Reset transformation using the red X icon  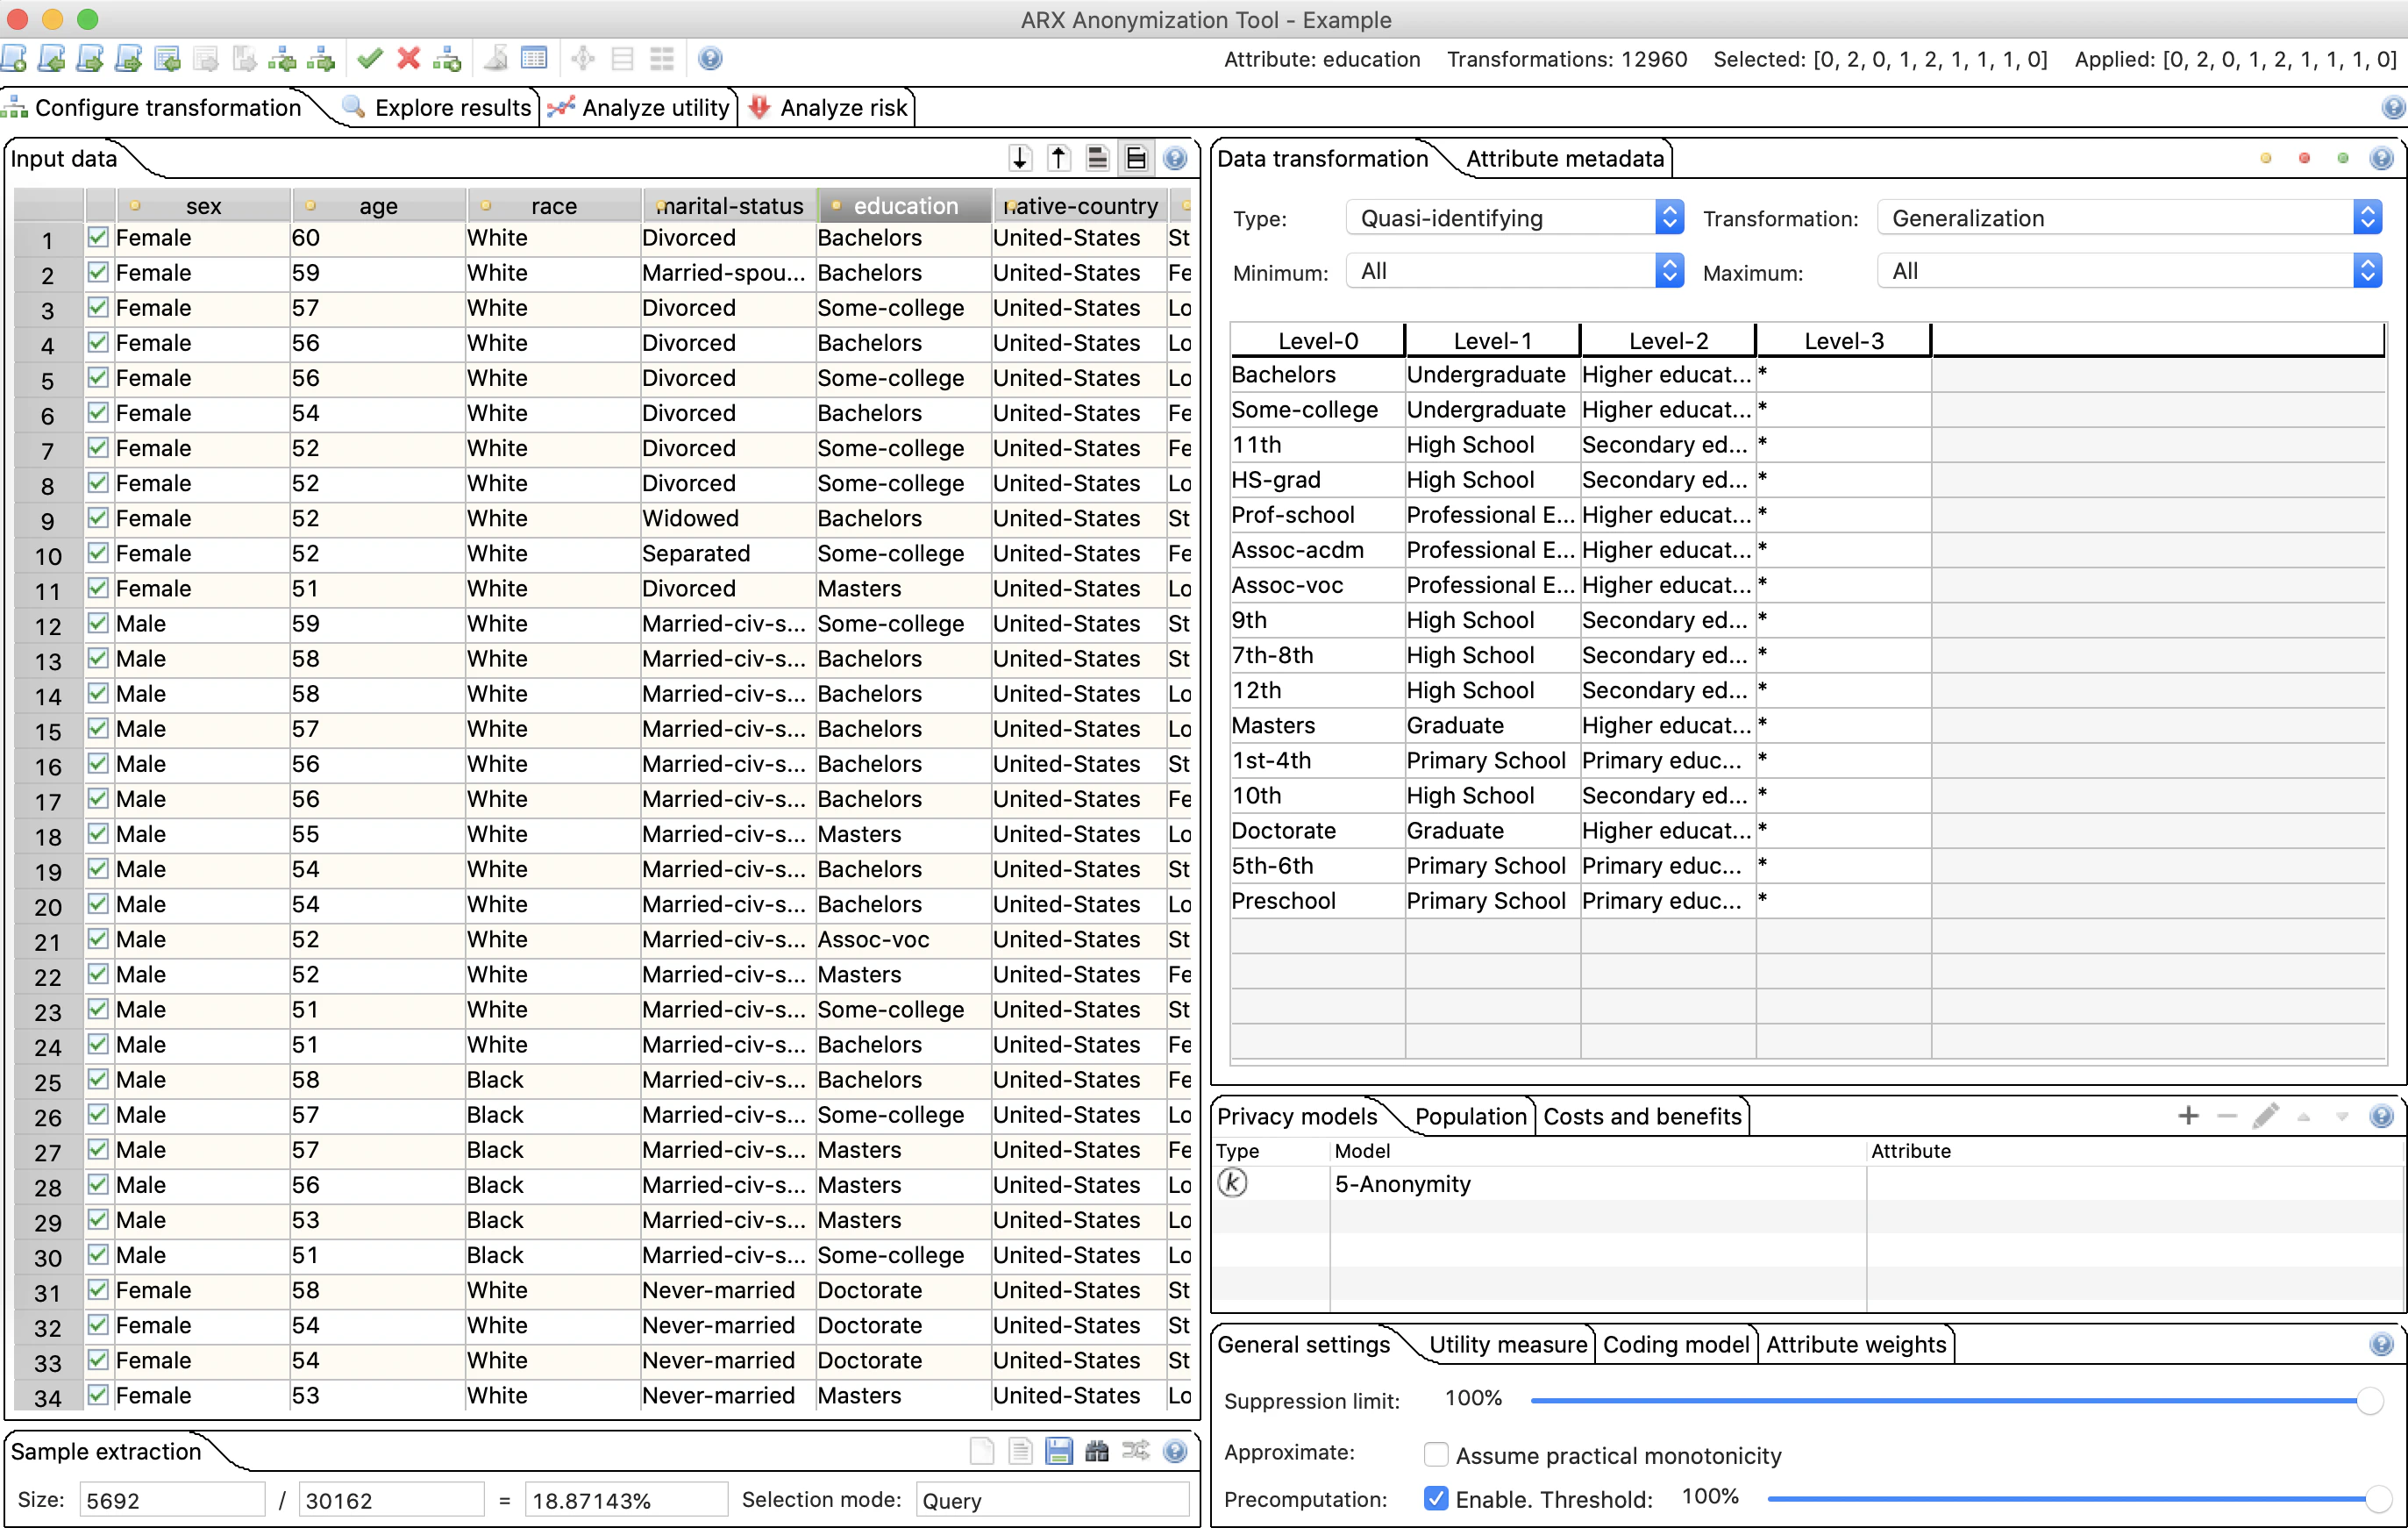pos(407,58)
